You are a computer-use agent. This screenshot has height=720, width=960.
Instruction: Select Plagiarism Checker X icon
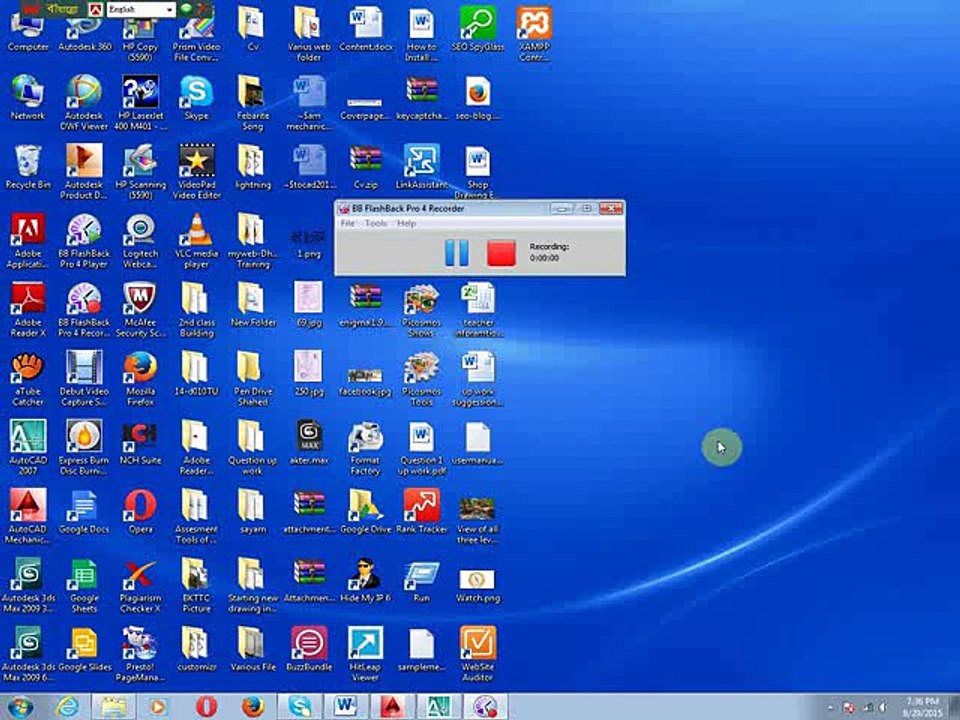[x=140, y=586]
